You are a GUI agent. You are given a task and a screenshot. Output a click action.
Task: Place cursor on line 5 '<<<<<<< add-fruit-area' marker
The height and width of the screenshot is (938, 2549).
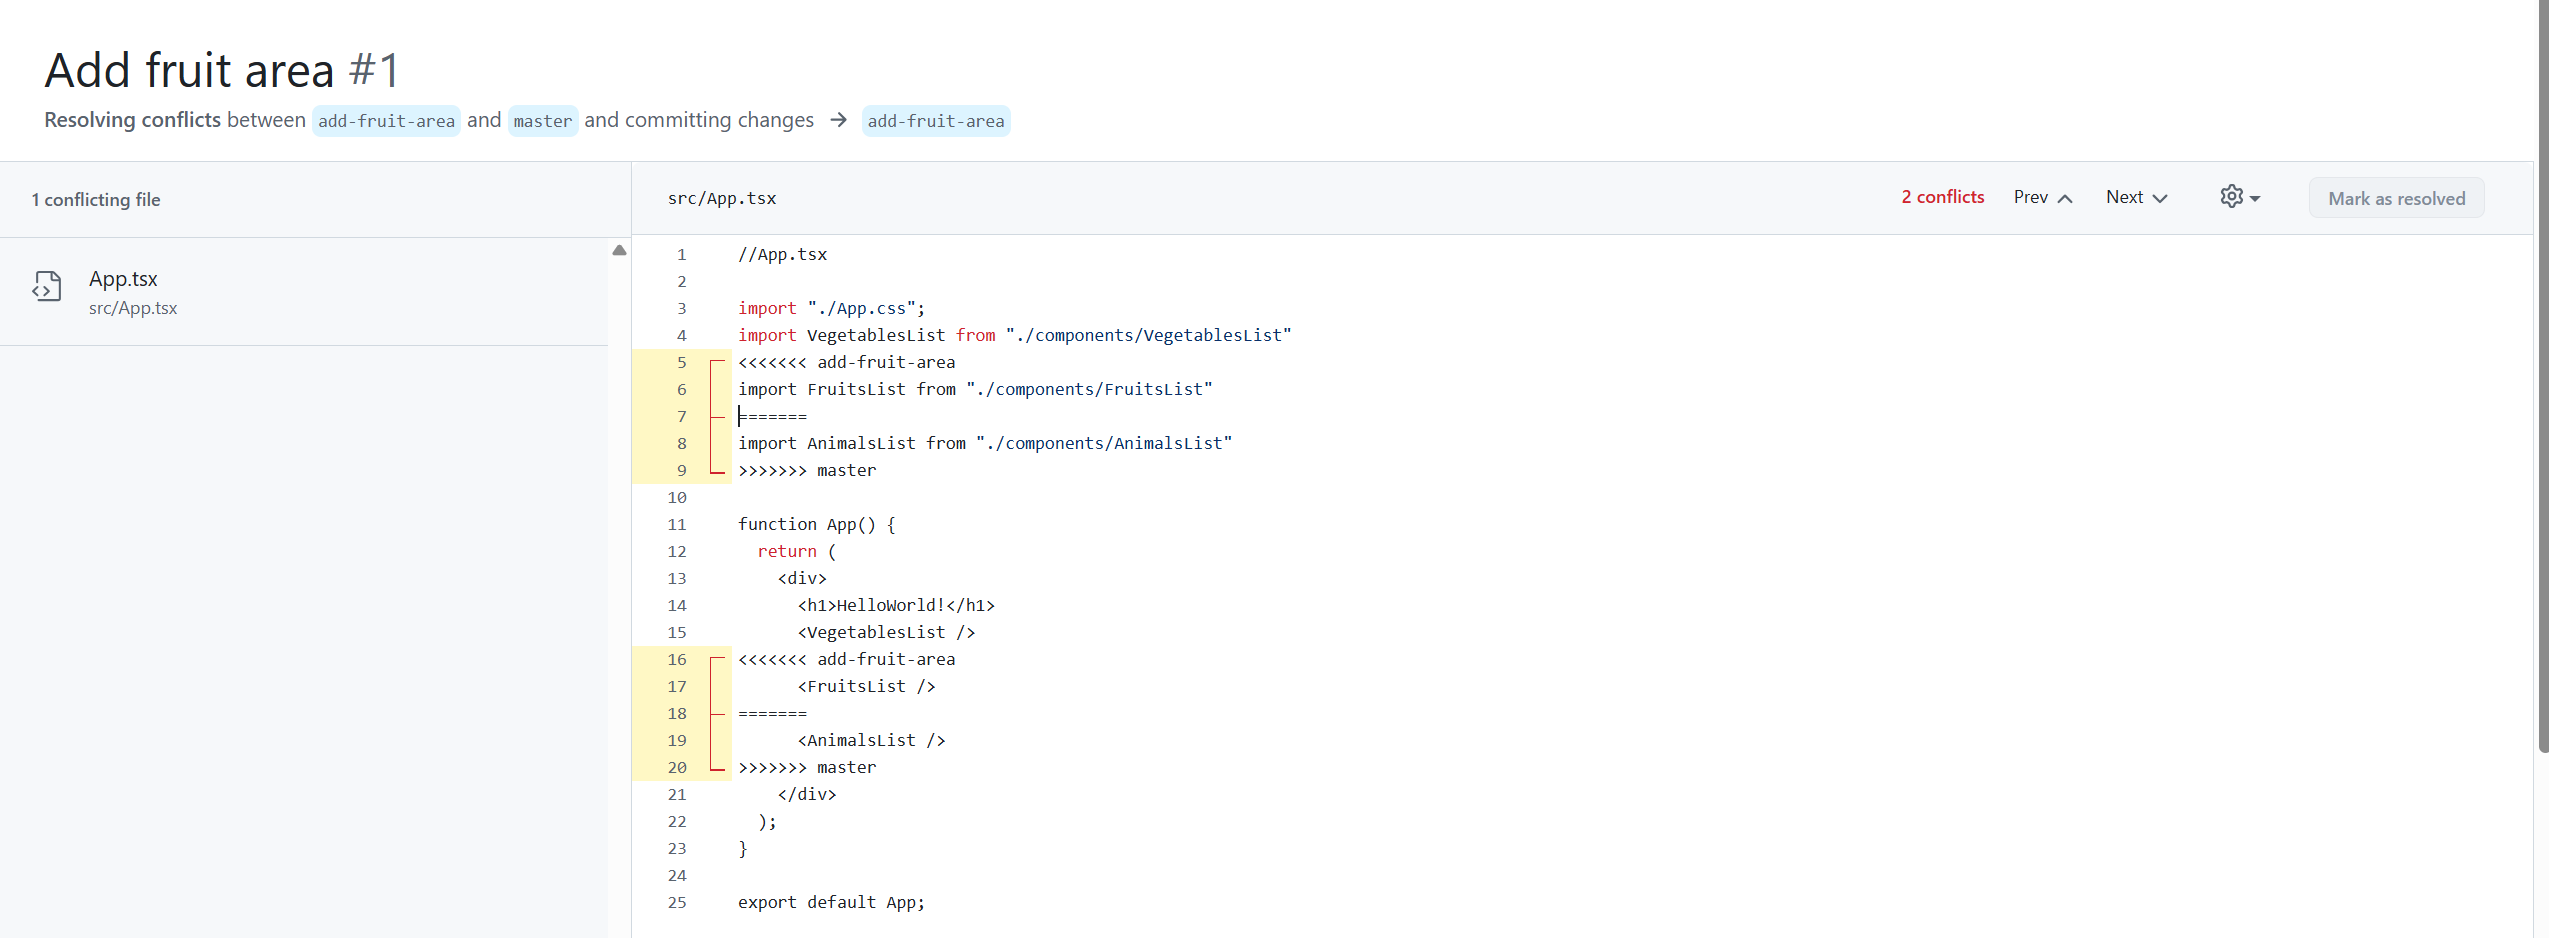[846, 362]
